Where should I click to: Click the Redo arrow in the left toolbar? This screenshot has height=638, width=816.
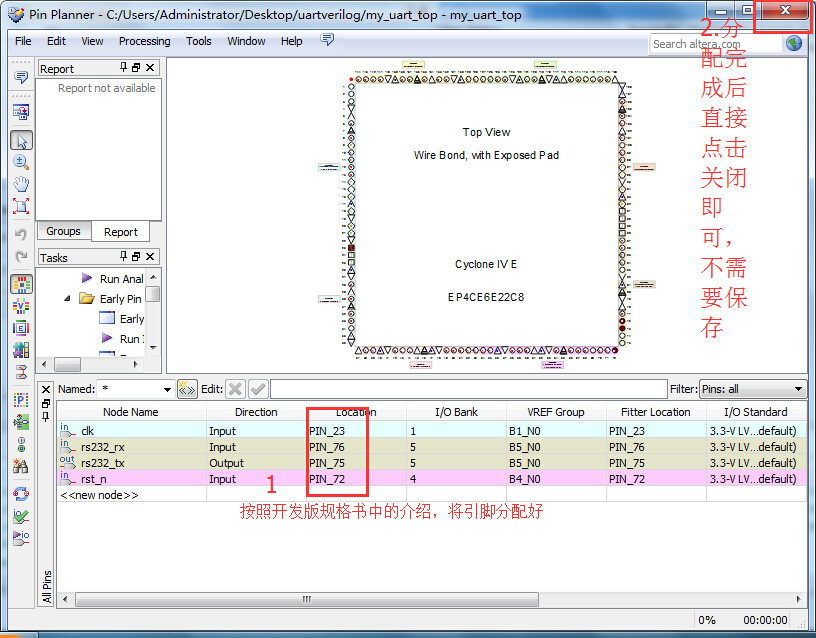pos(21,256)
